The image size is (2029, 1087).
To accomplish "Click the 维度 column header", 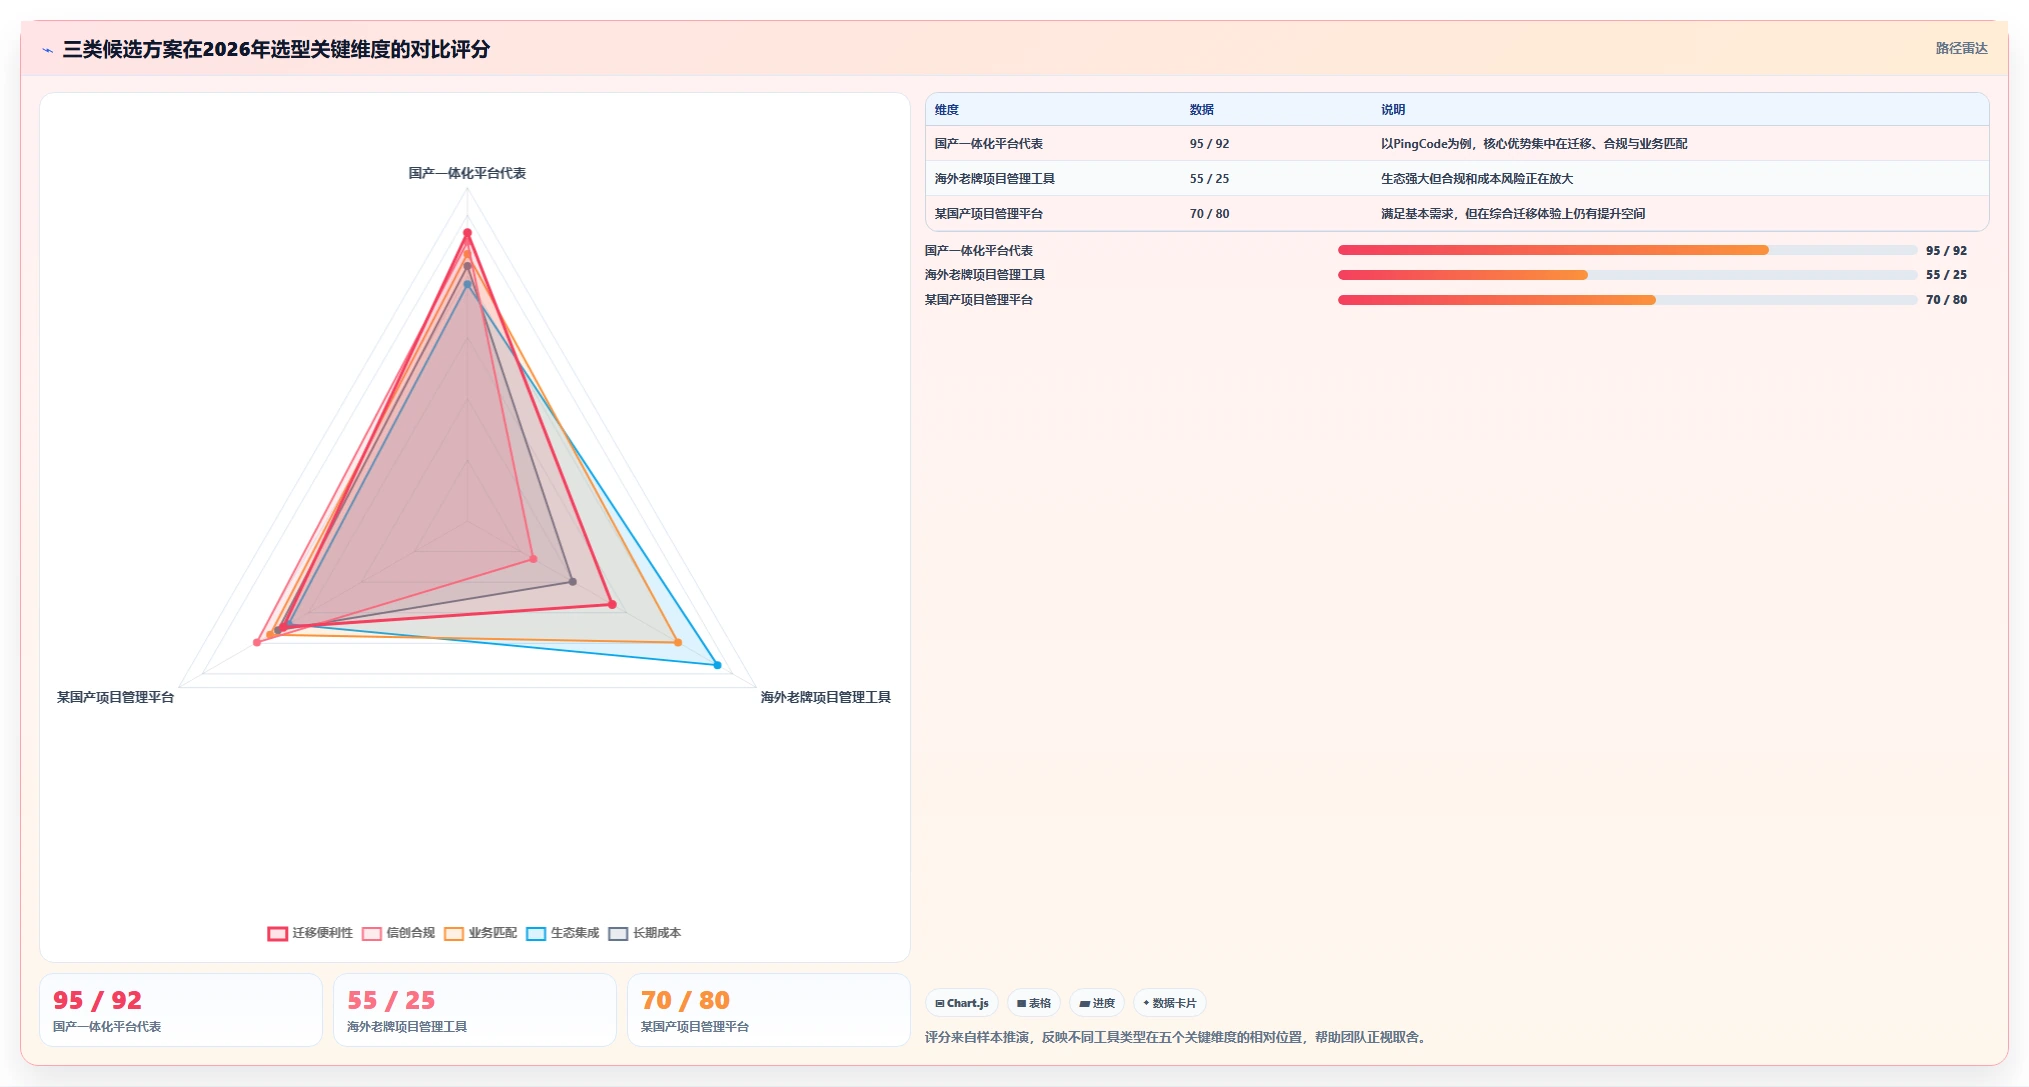I will pyautogui.click(x=947, y=110).
